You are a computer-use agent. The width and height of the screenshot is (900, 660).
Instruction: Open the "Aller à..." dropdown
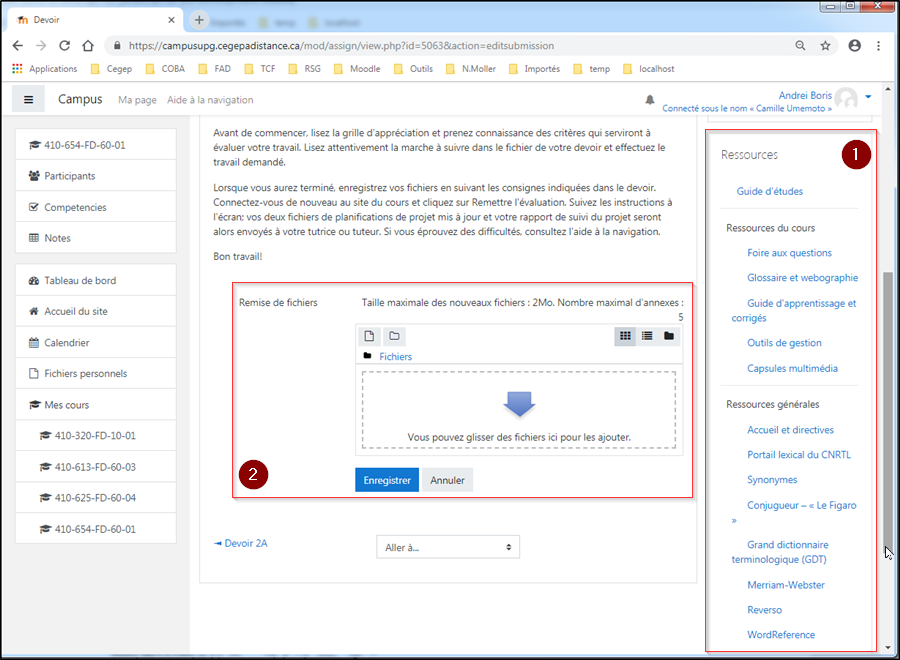[448, 547]
